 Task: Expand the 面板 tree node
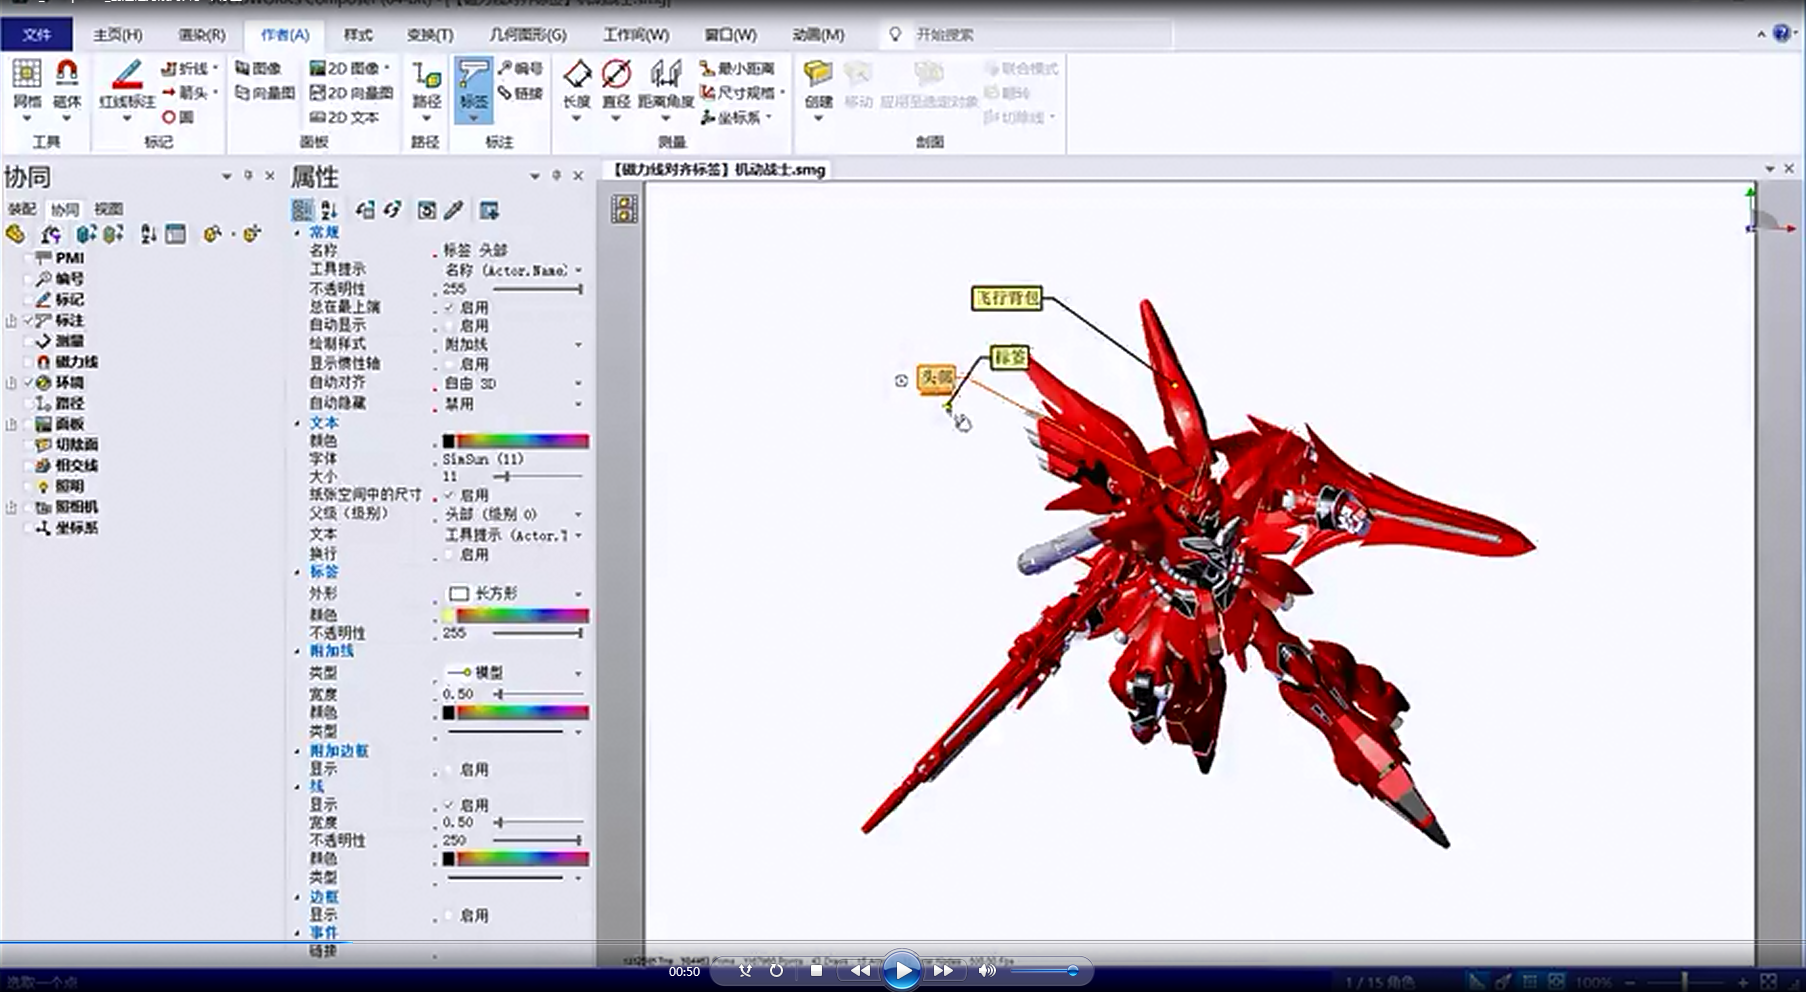[12, 424]
